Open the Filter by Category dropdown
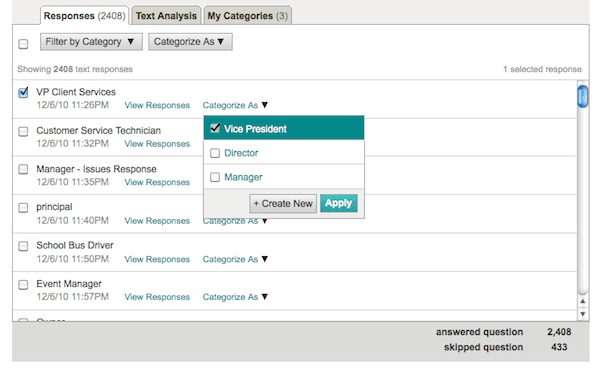The height and width of the screenshot is (377, 600). tap(91, 41)
